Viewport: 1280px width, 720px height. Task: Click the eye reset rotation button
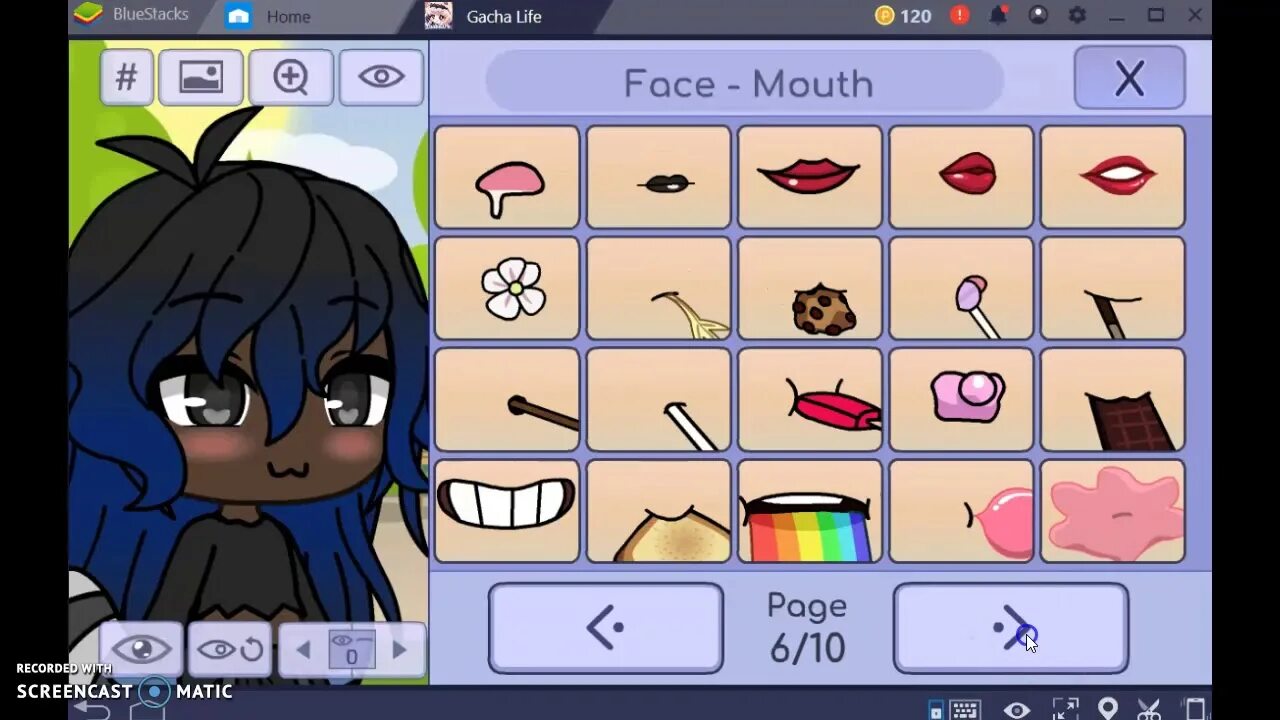230,650
